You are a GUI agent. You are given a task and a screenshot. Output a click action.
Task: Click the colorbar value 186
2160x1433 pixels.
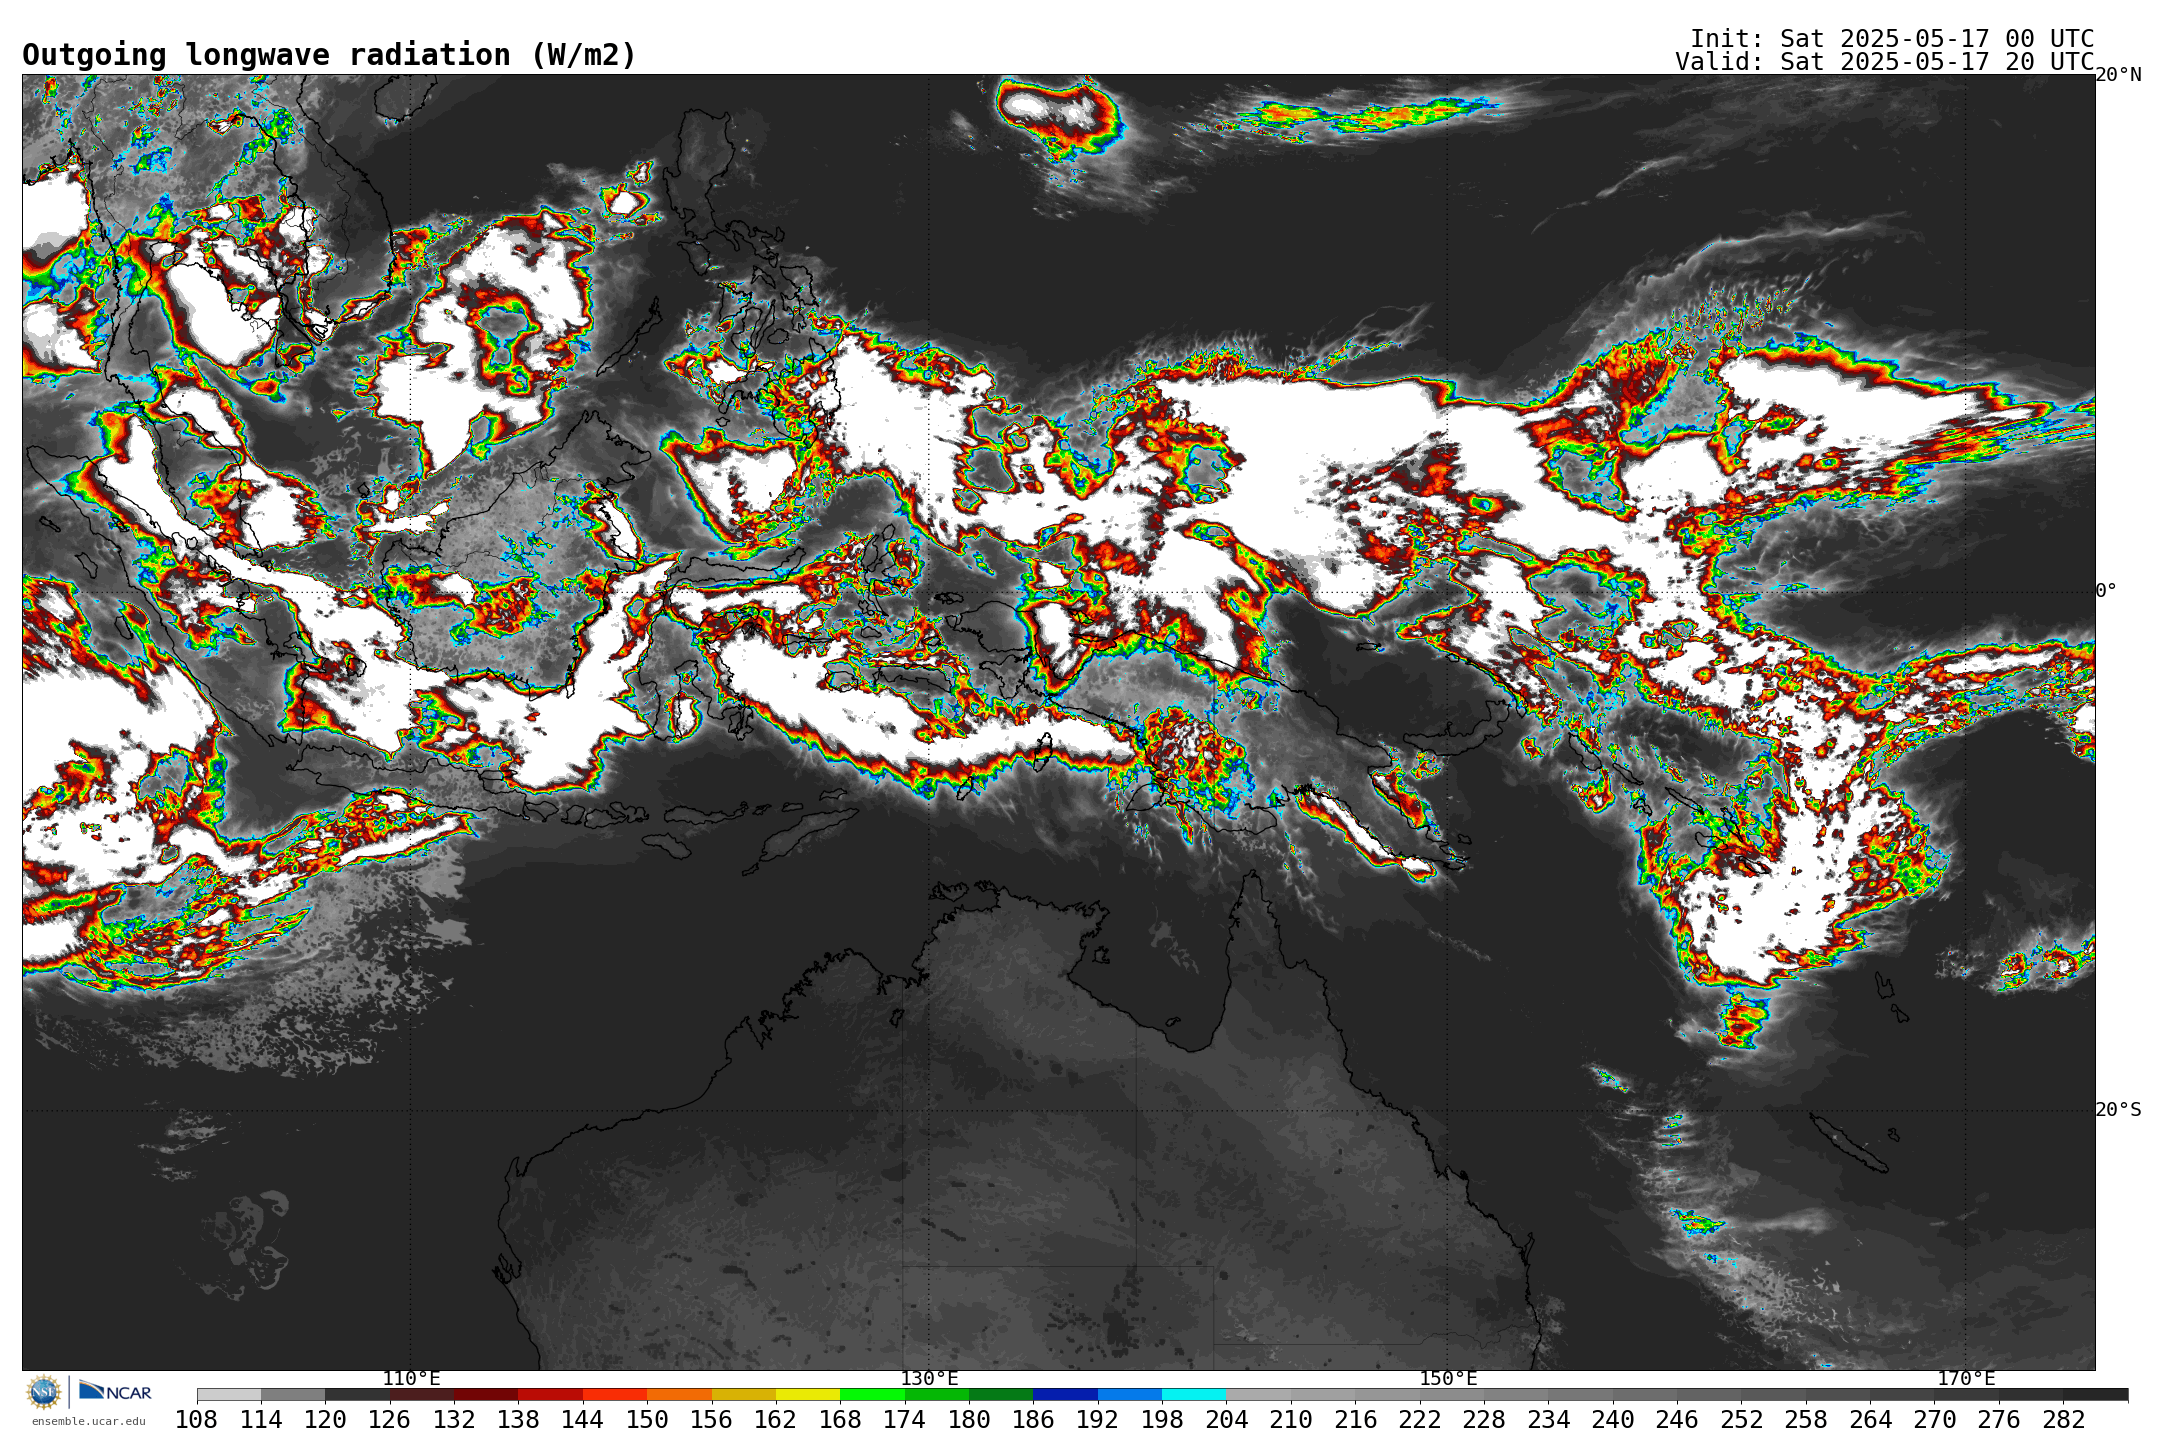(1033, 1419)
